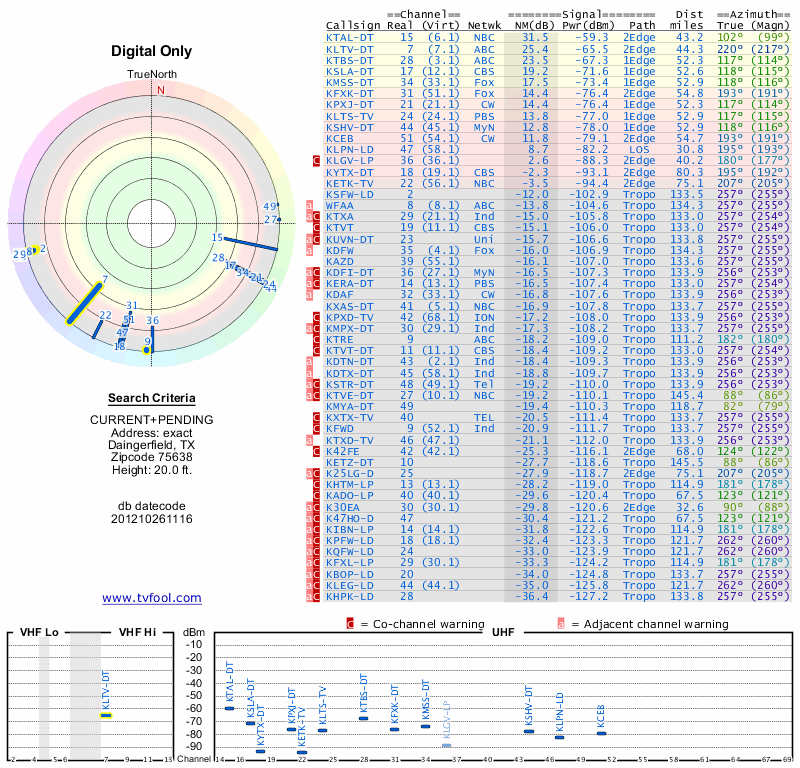Click the Pwr(dBm) column header
800x768 pixels.
(588, 26)
